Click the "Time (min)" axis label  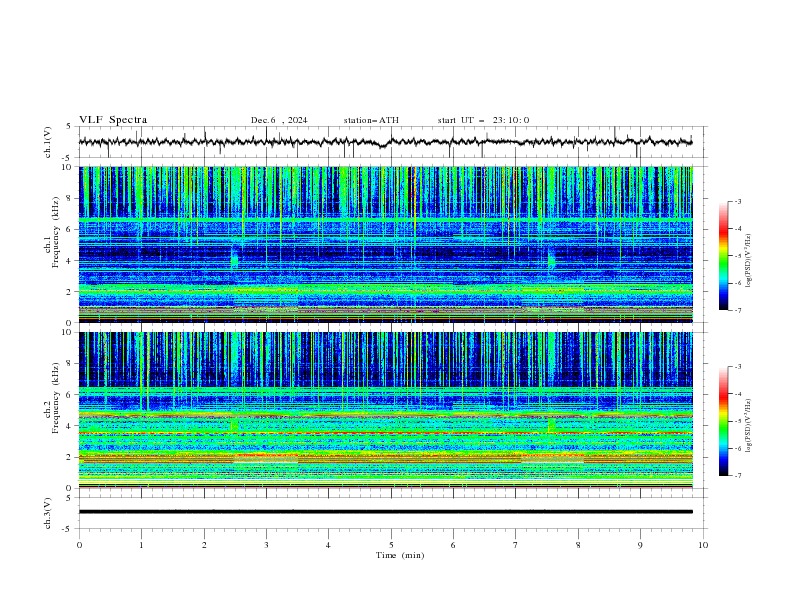pyautogui.click(x=400, y=555)
